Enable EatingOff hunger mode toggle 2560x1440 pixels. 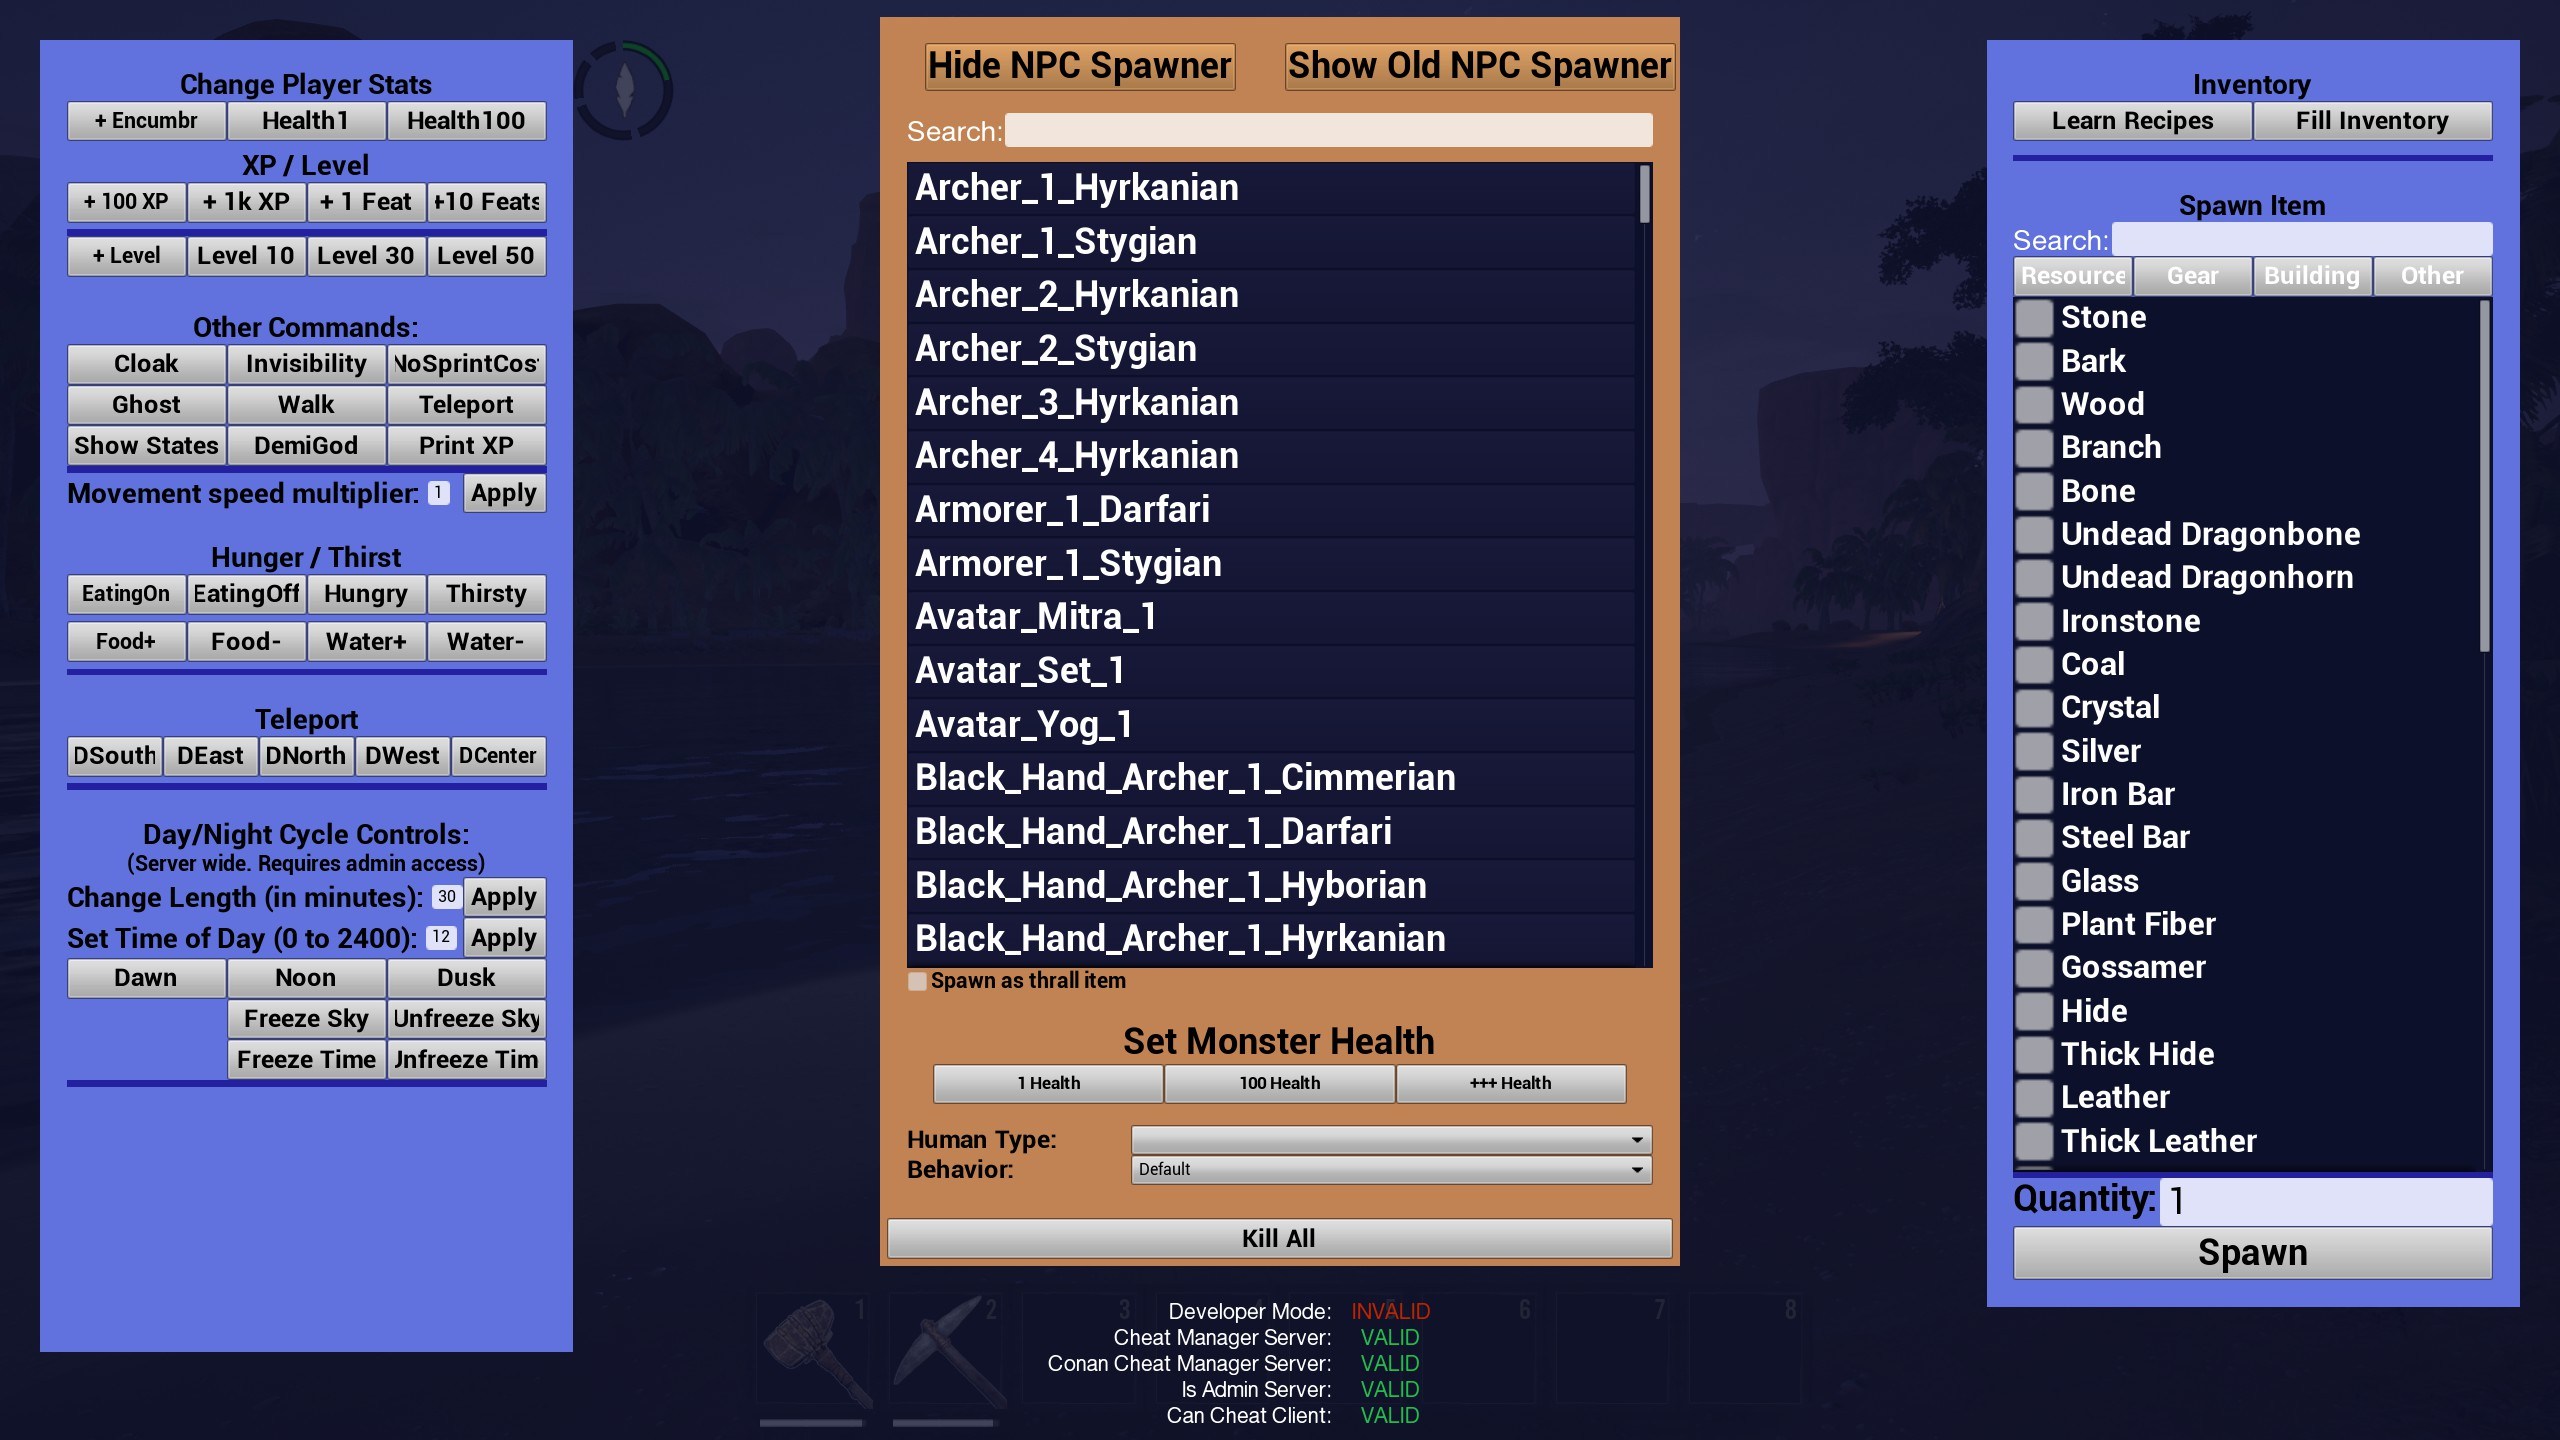point(243,593)
